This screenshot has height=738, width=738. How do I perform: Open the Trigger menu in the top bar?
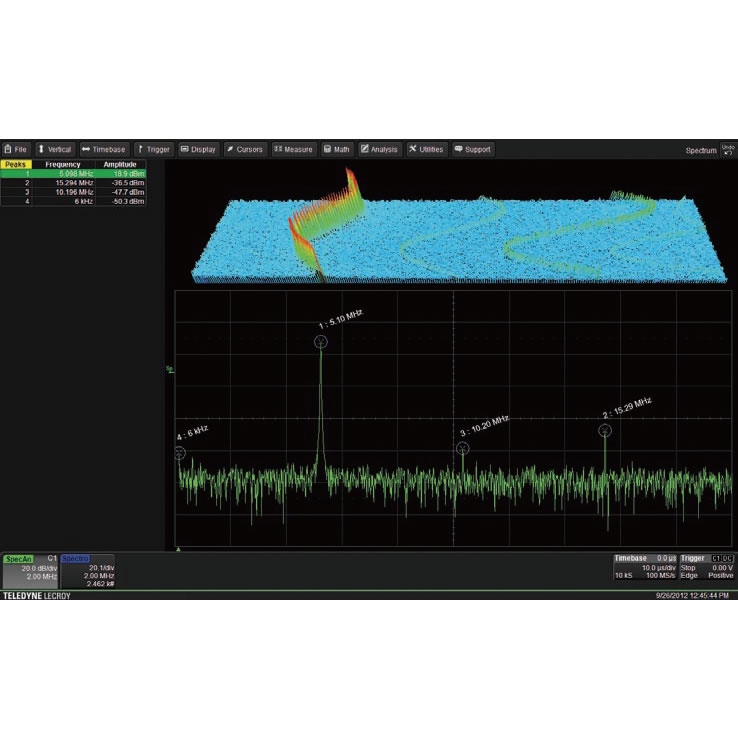point(153,149)
